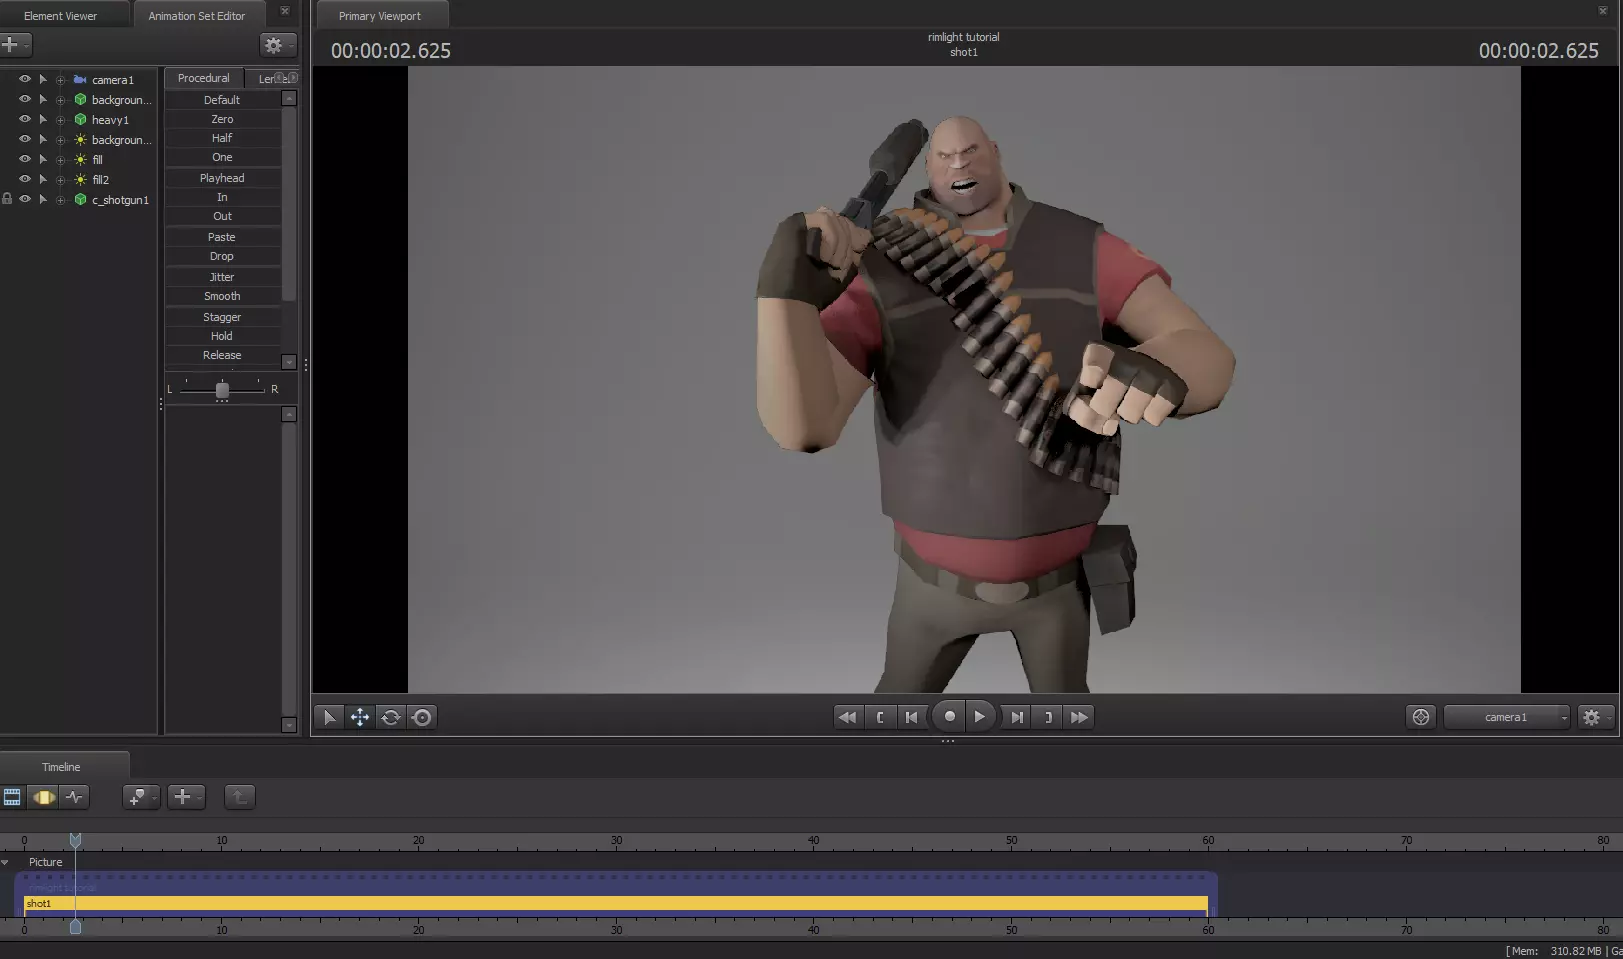Jump to the first frame
This screenshot has width=1623, height=959.
pyautogui.click(x=847, y=717)
